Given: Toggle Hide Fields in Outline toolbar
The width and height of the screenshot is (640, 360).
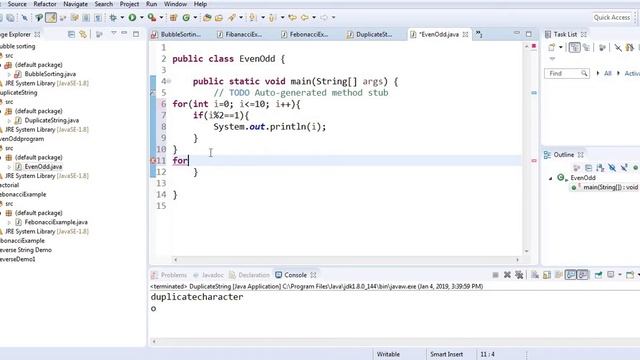Looking at the screenshot, I should tap(612, 168).
